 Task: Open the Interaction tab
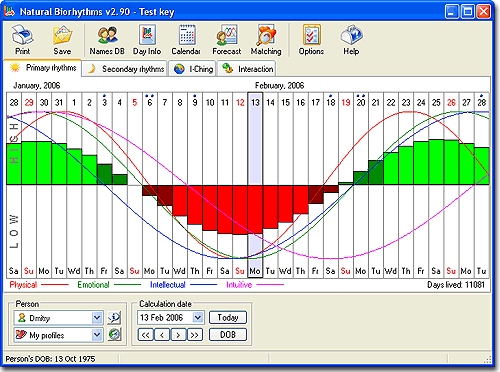pos(247,69)
